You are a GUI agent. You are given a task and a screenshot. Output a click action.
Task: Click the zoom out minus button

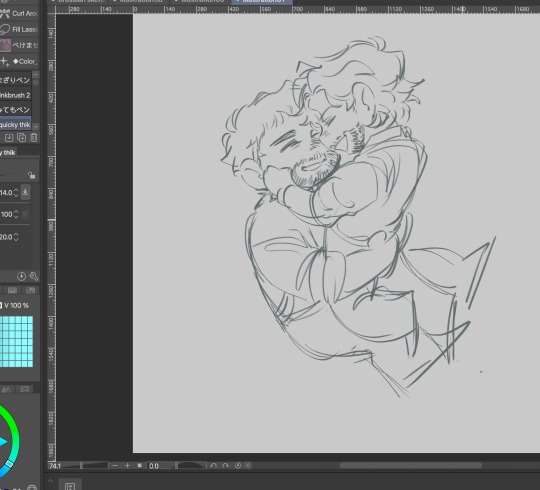point(115,466)
